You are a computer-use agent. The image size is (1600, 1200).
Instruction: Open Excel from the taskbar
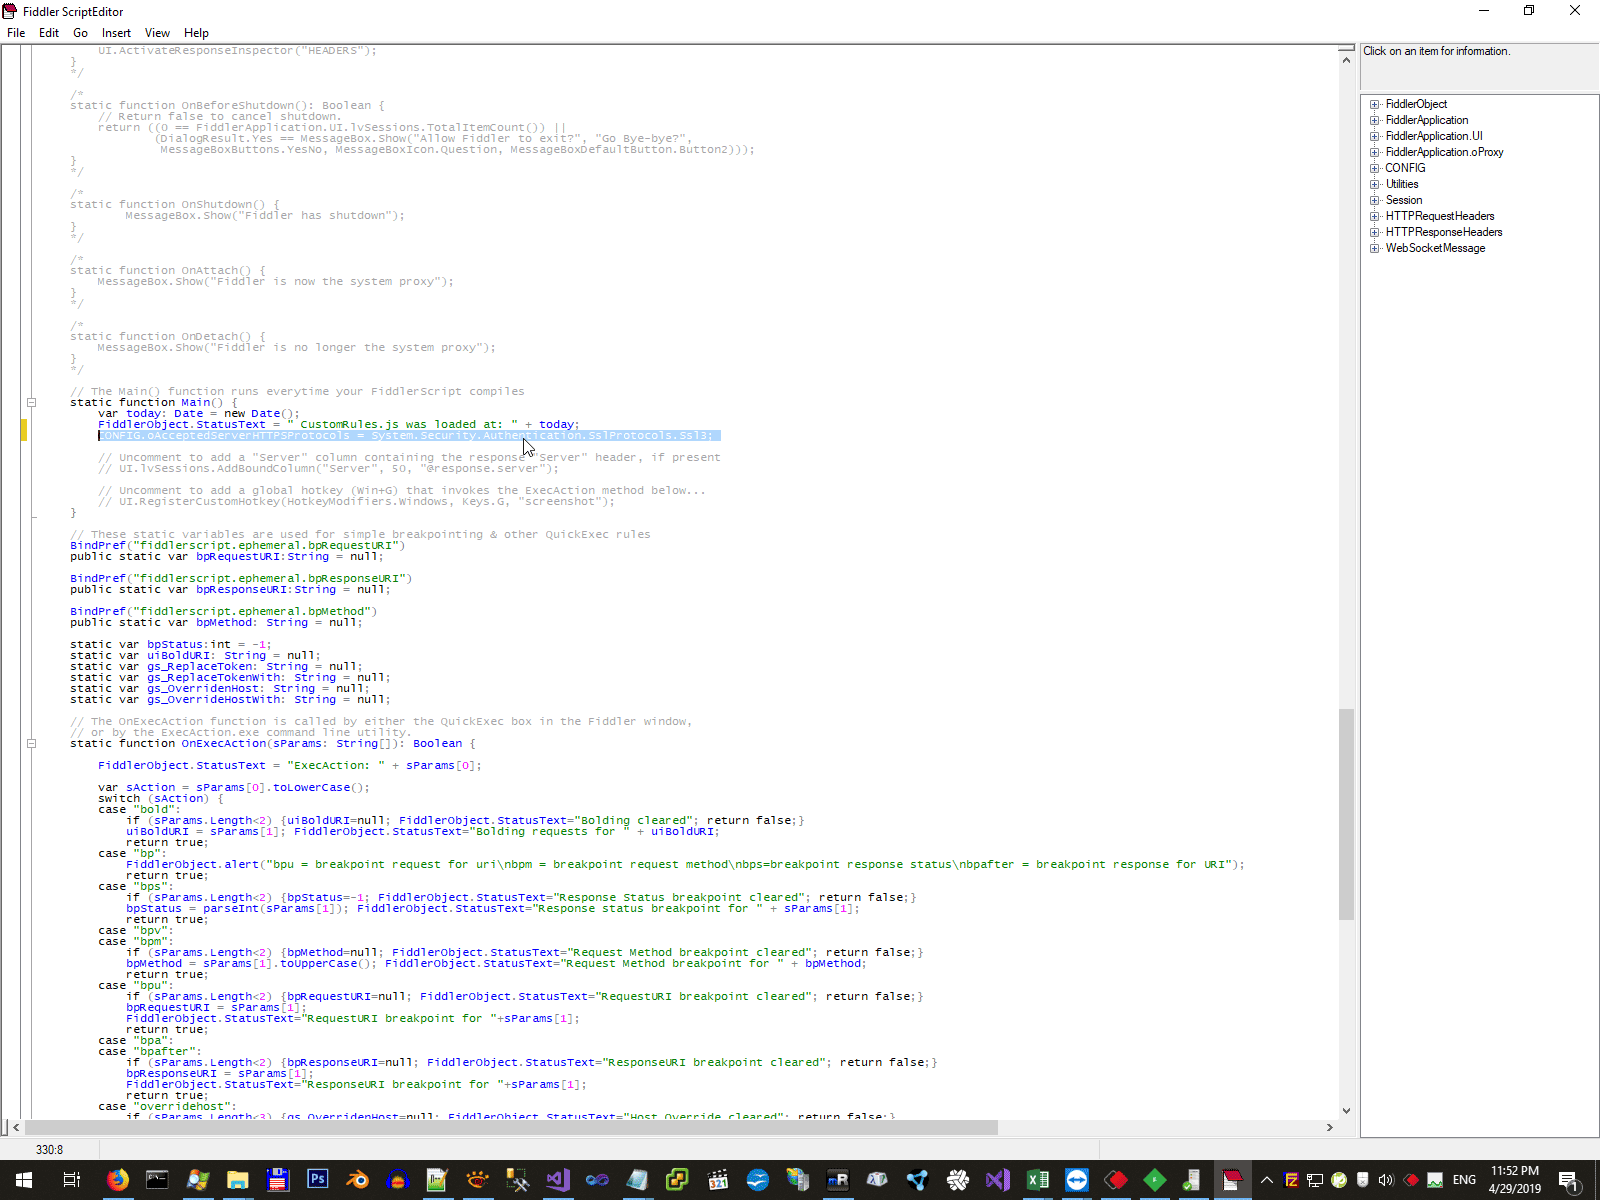1037,1180
